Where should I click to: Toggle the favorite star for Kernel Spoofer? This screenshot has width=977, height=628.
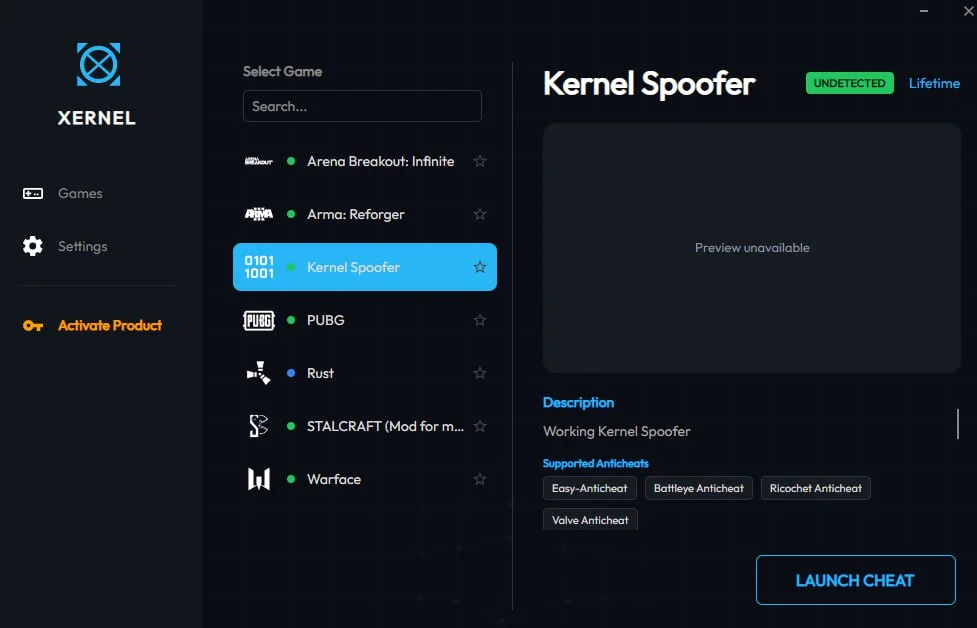click(480, 267)
